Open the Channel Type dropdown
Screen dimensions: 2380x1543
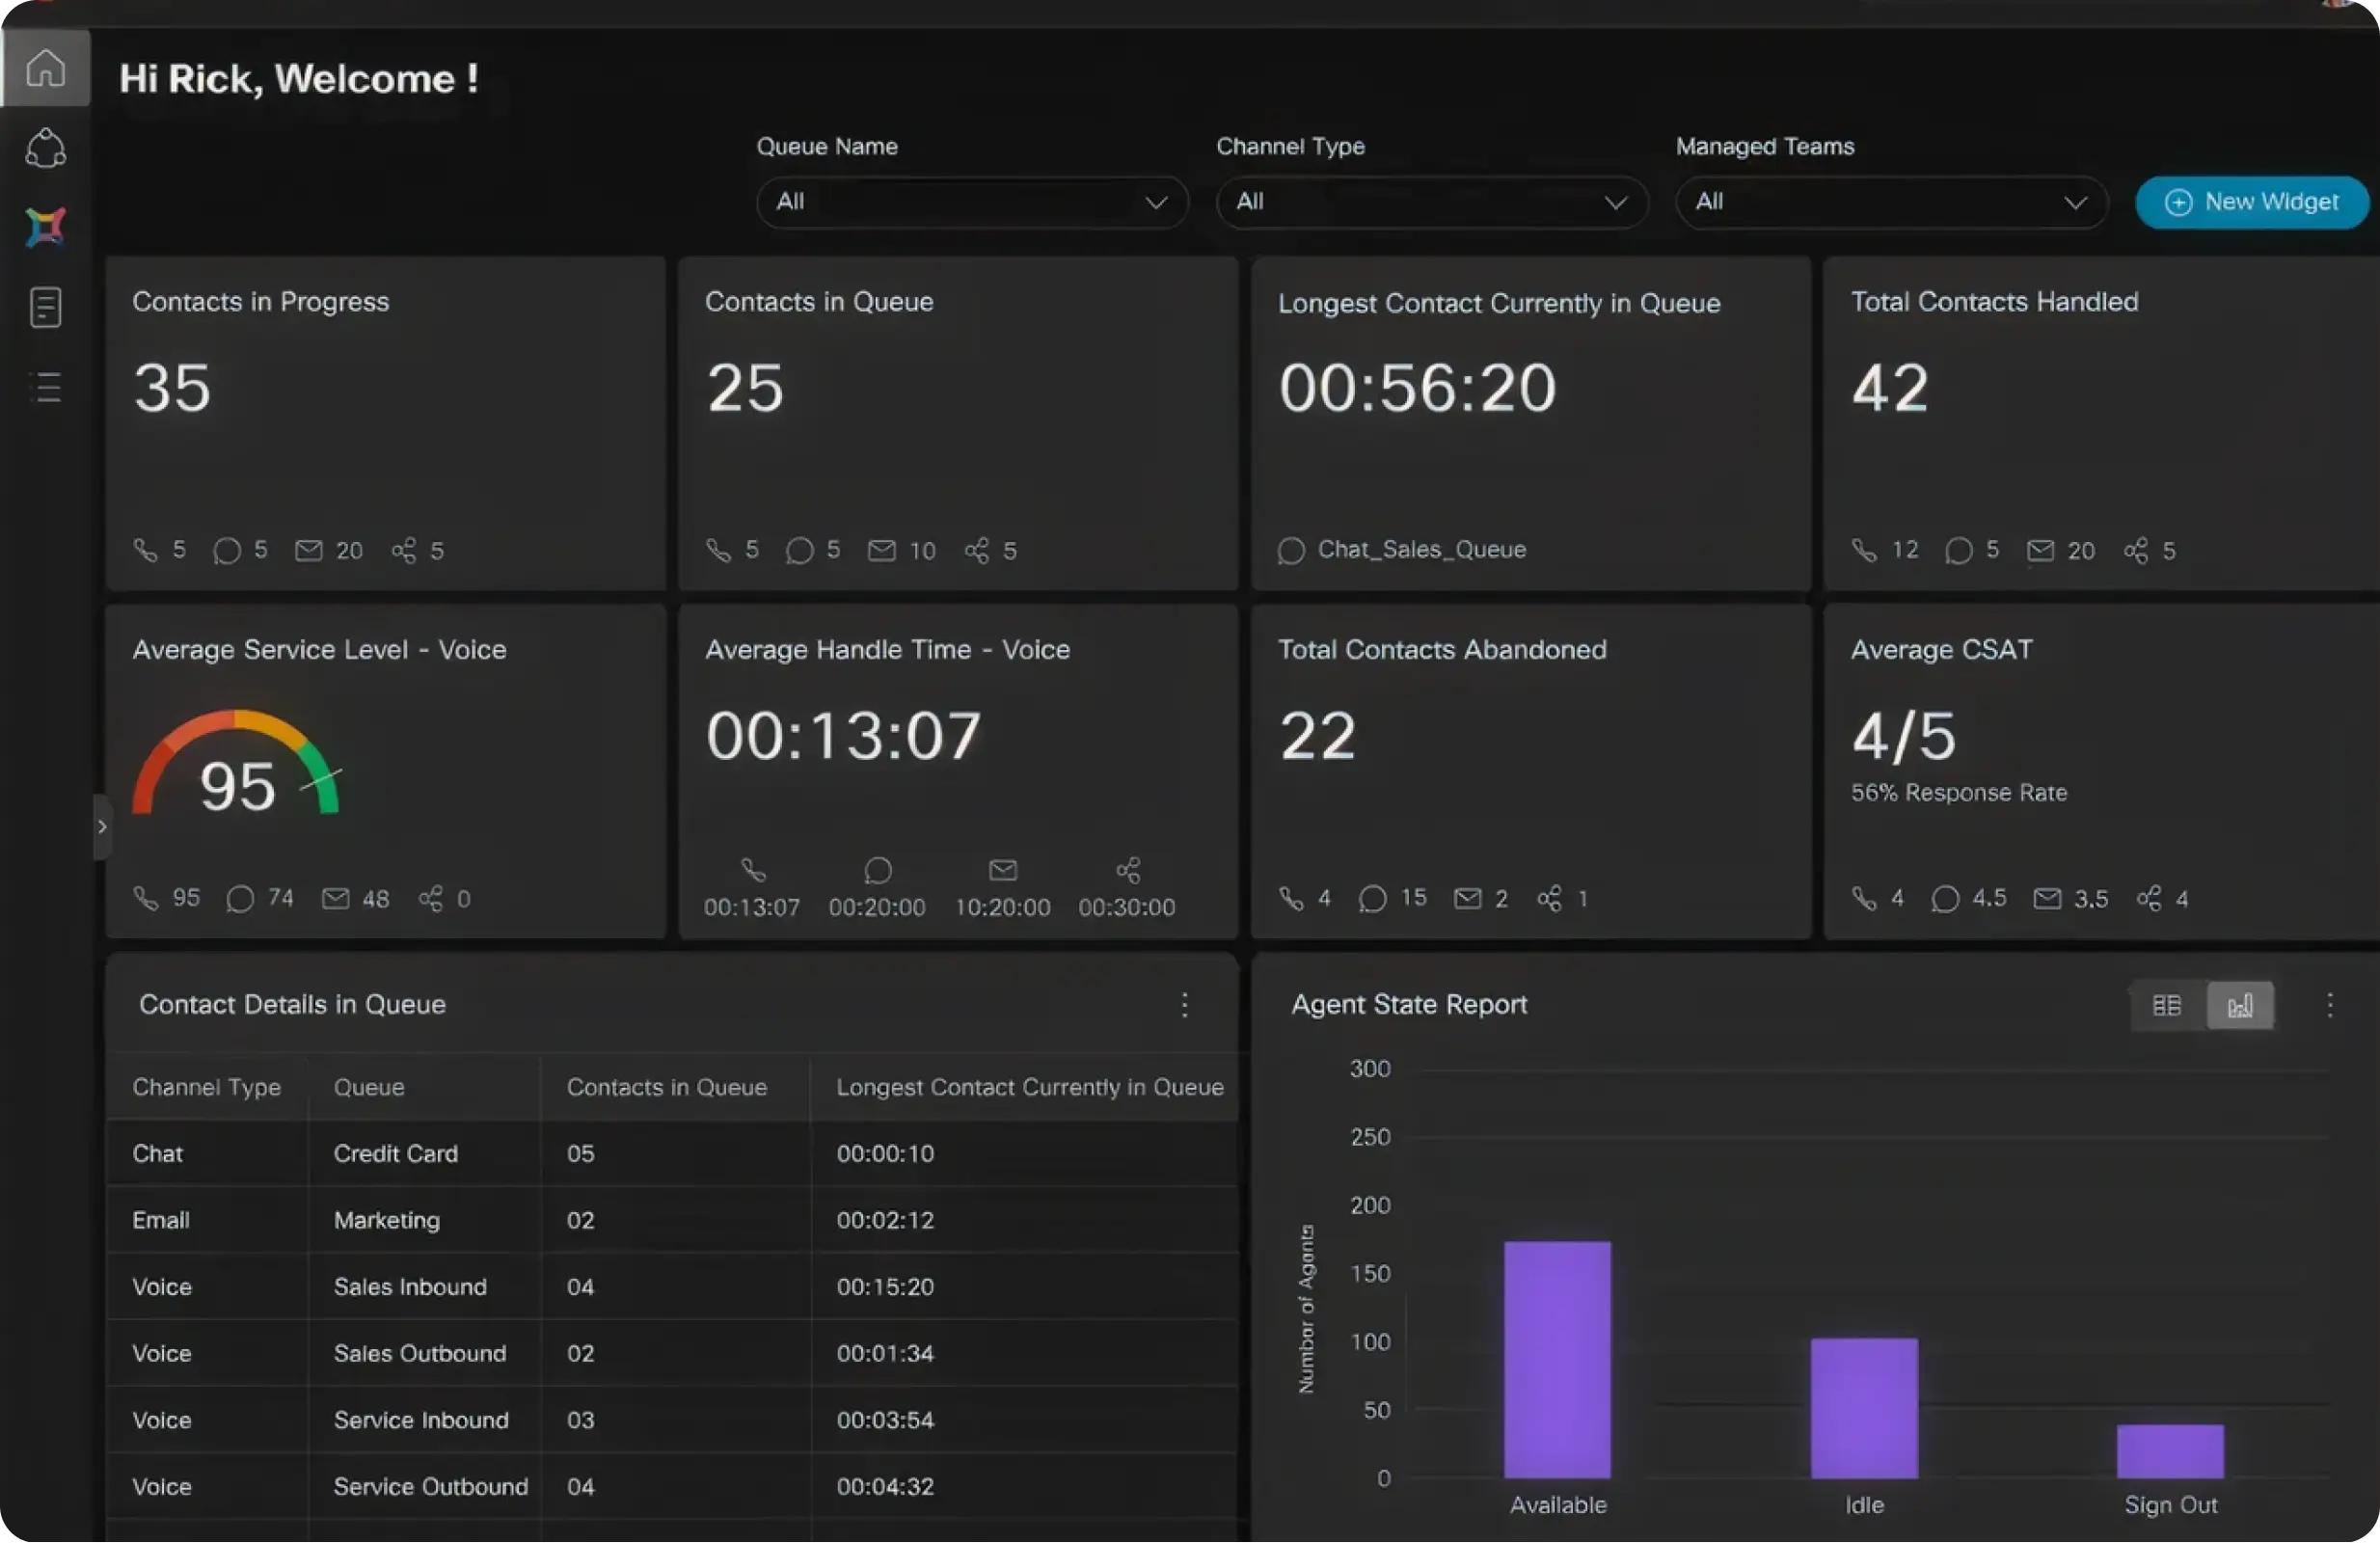click(x=1430, y=202)
